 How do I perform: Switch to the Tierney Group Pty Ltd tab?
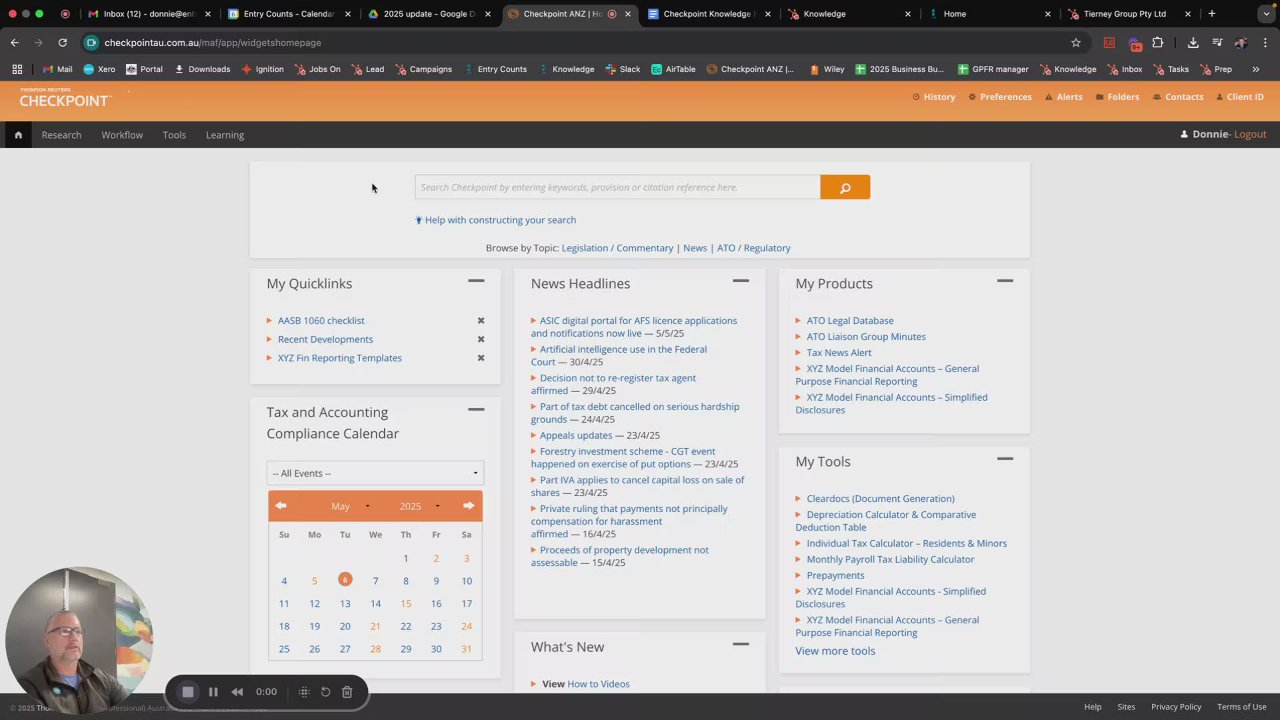pos(1128,14)
